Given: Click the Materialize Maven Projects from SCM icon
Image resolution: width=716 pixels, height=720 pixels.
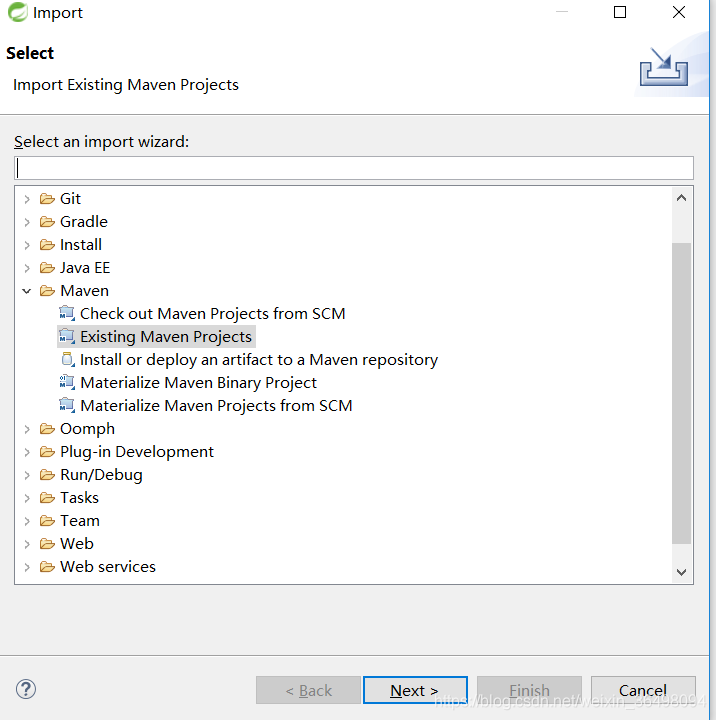Looking at the screenshot, I should pyautogui.click(x=67, y=405).
